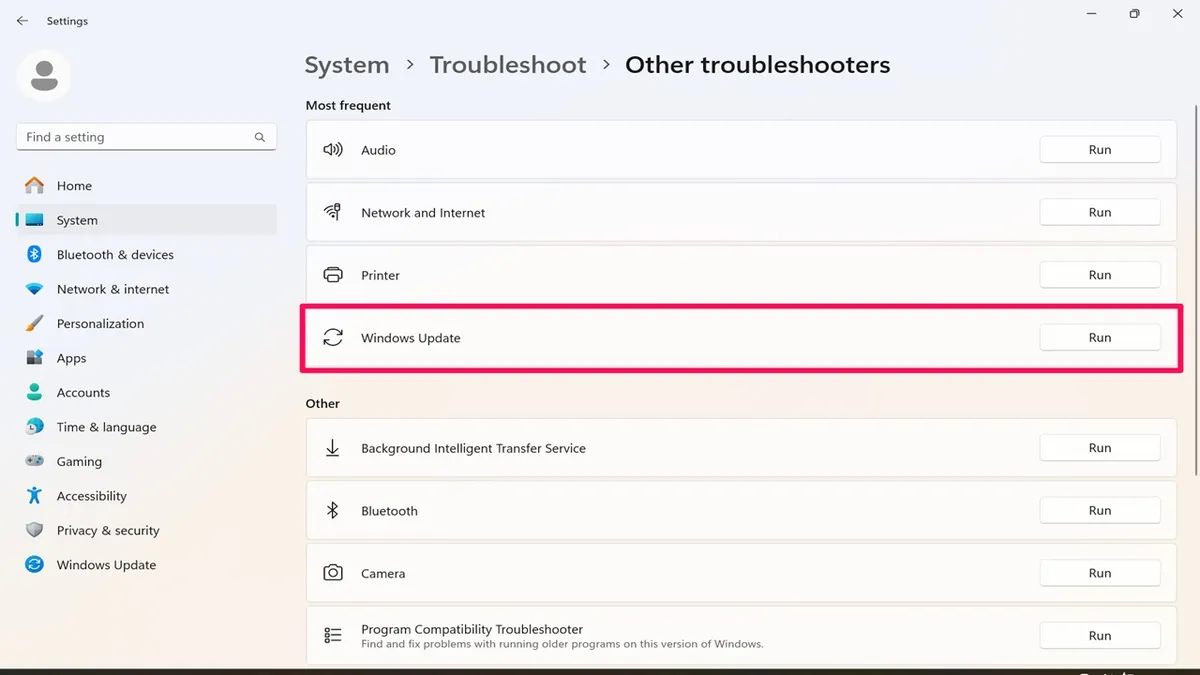Click the Windows Update refresh arrows icon
This screenshot has height=675, width=1200.
pyautogui.click(x=333, y=338)
